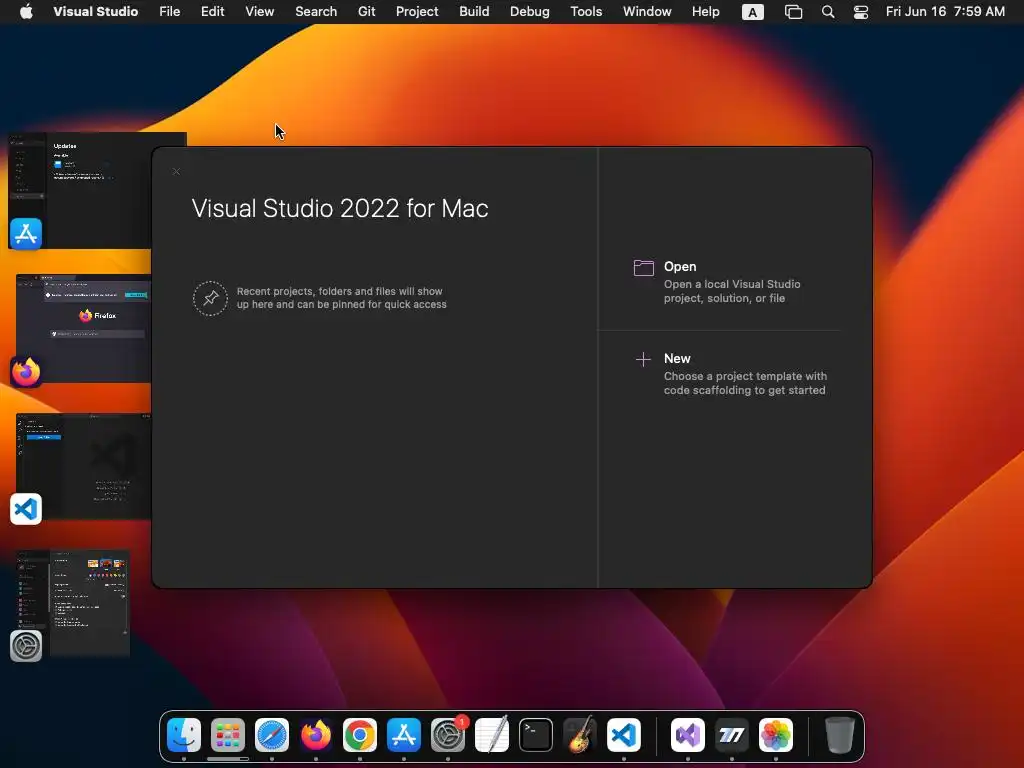Select the VS Code window thumbnail in Stage Manager
Viewport: 1024px width, 768px height.
[x=84, y=466]
